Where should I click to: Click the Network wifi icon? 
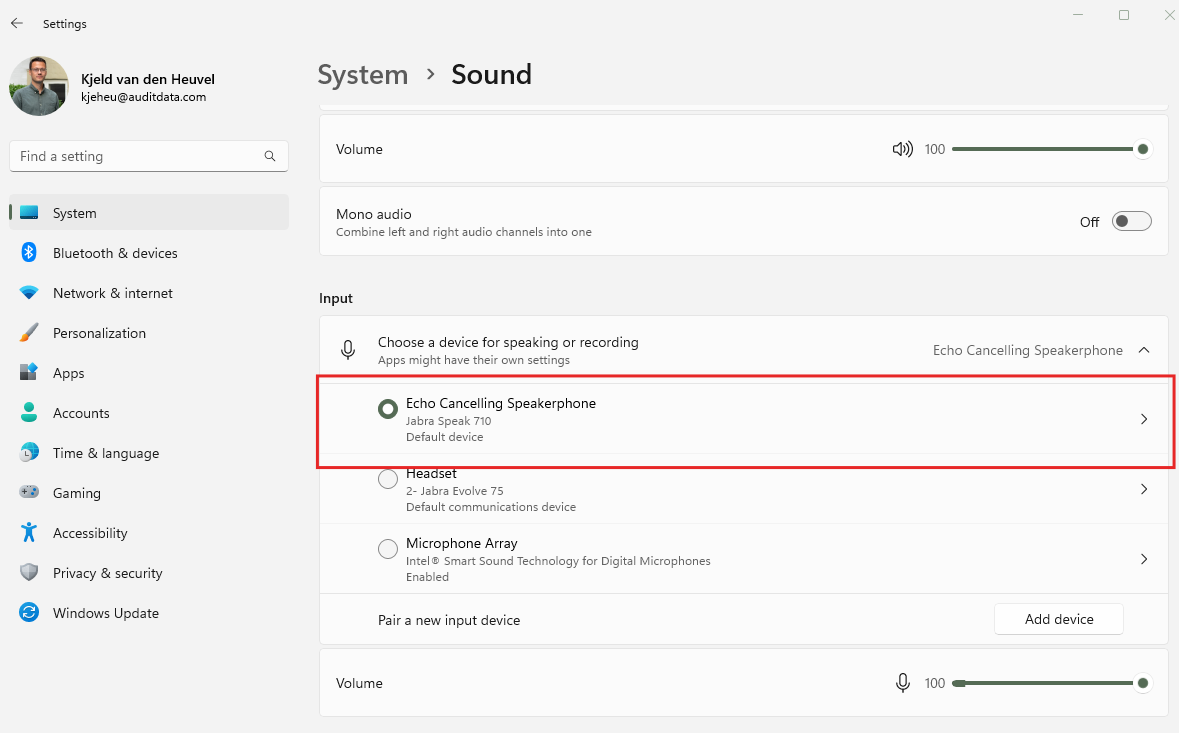[29, 292]
